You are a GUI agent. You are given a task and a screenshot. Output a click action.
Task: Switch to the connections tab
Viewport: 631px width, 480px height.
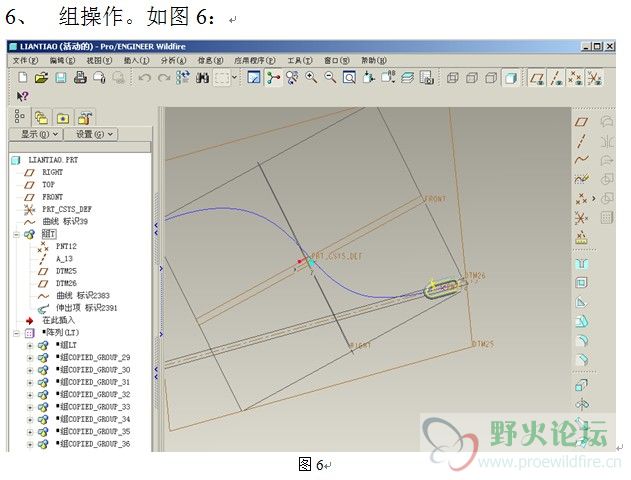(x=85, y=118)
